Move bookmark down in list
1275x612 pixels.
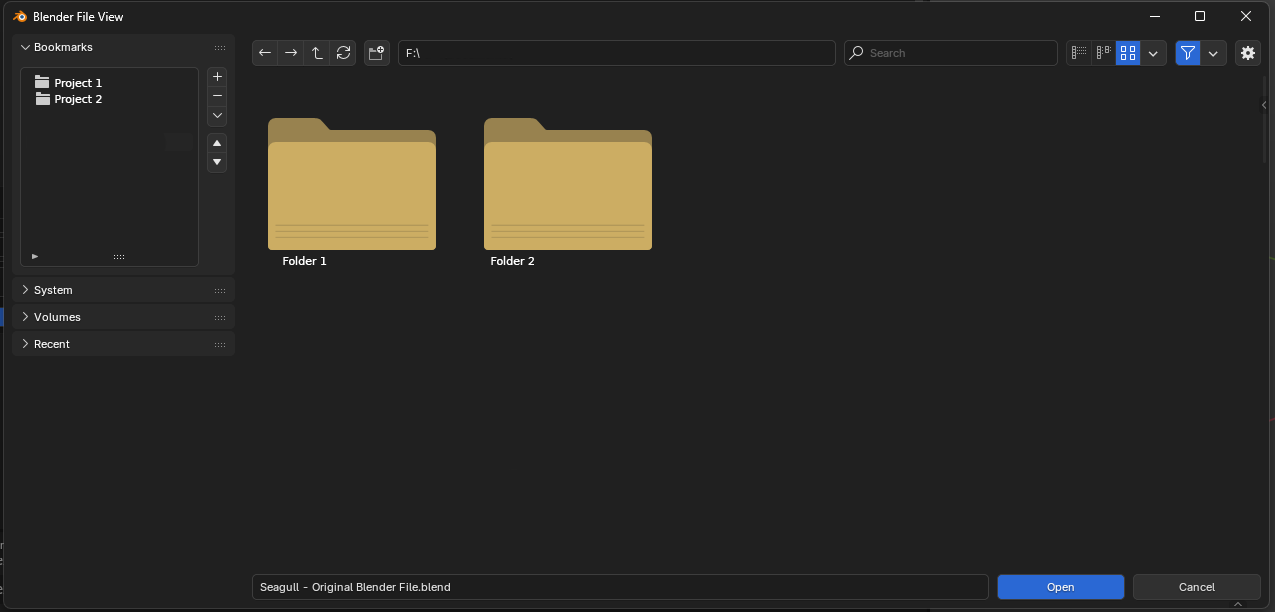[x=217, y=162]
